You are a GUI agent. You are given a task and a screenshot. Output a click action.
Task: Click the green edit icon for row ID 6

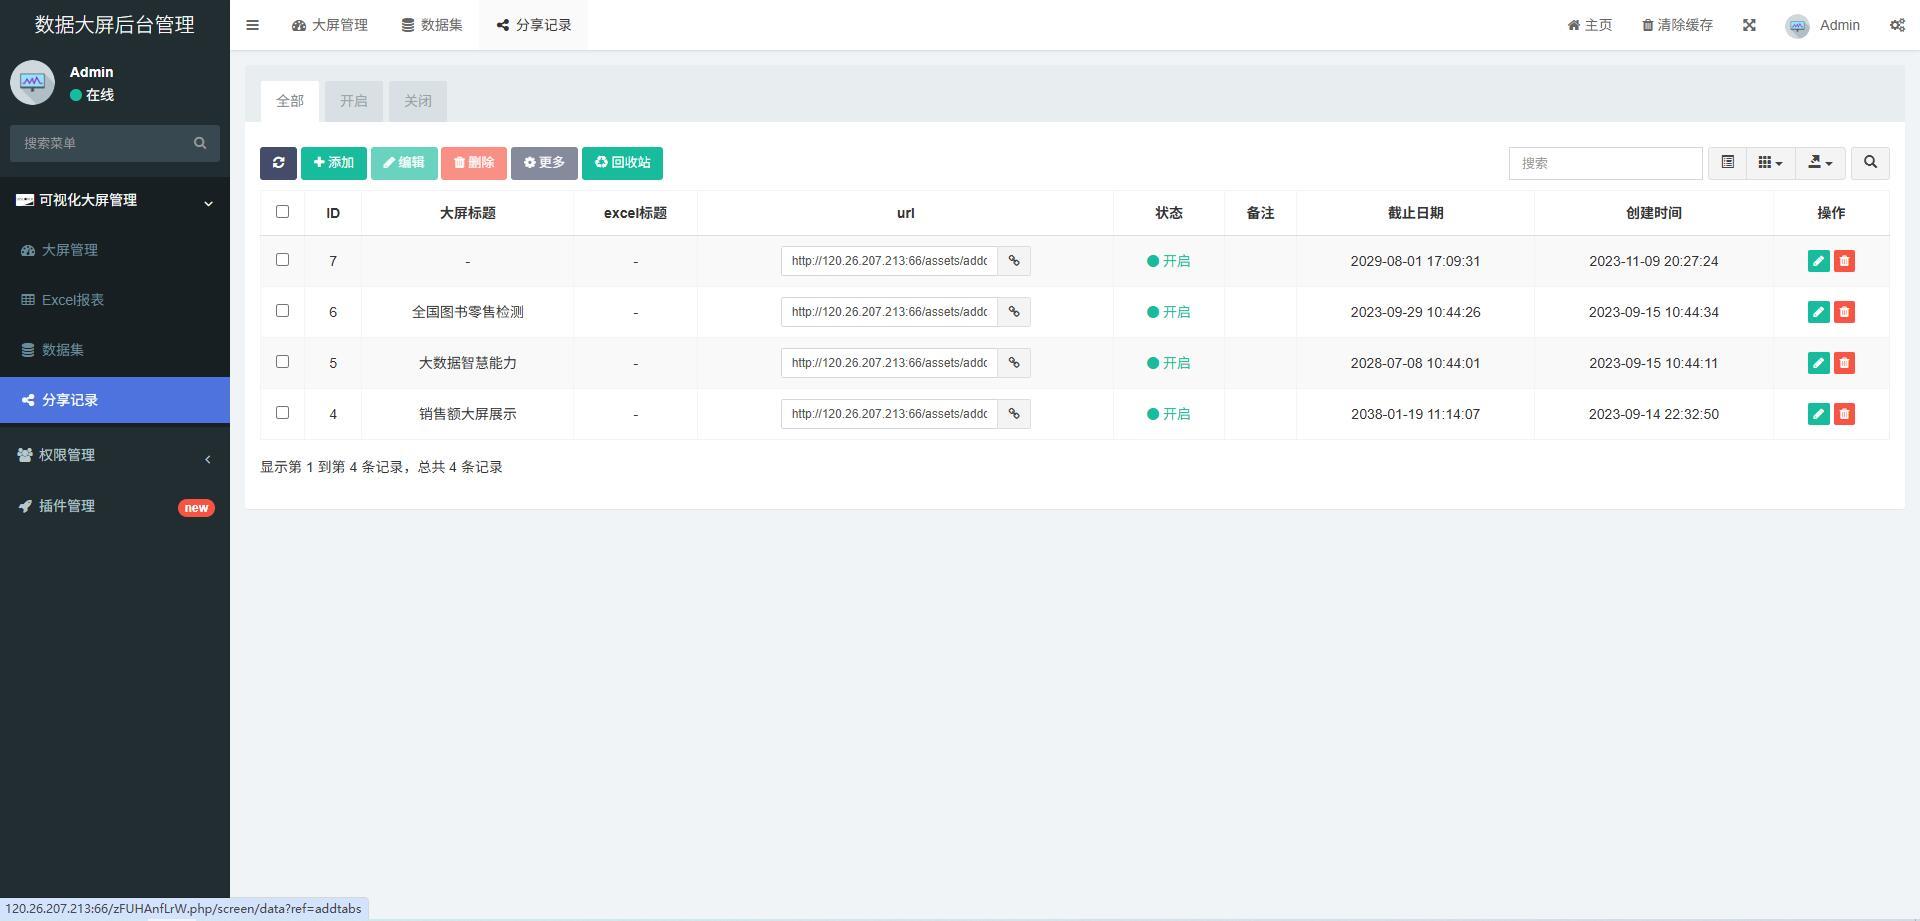1818,312
